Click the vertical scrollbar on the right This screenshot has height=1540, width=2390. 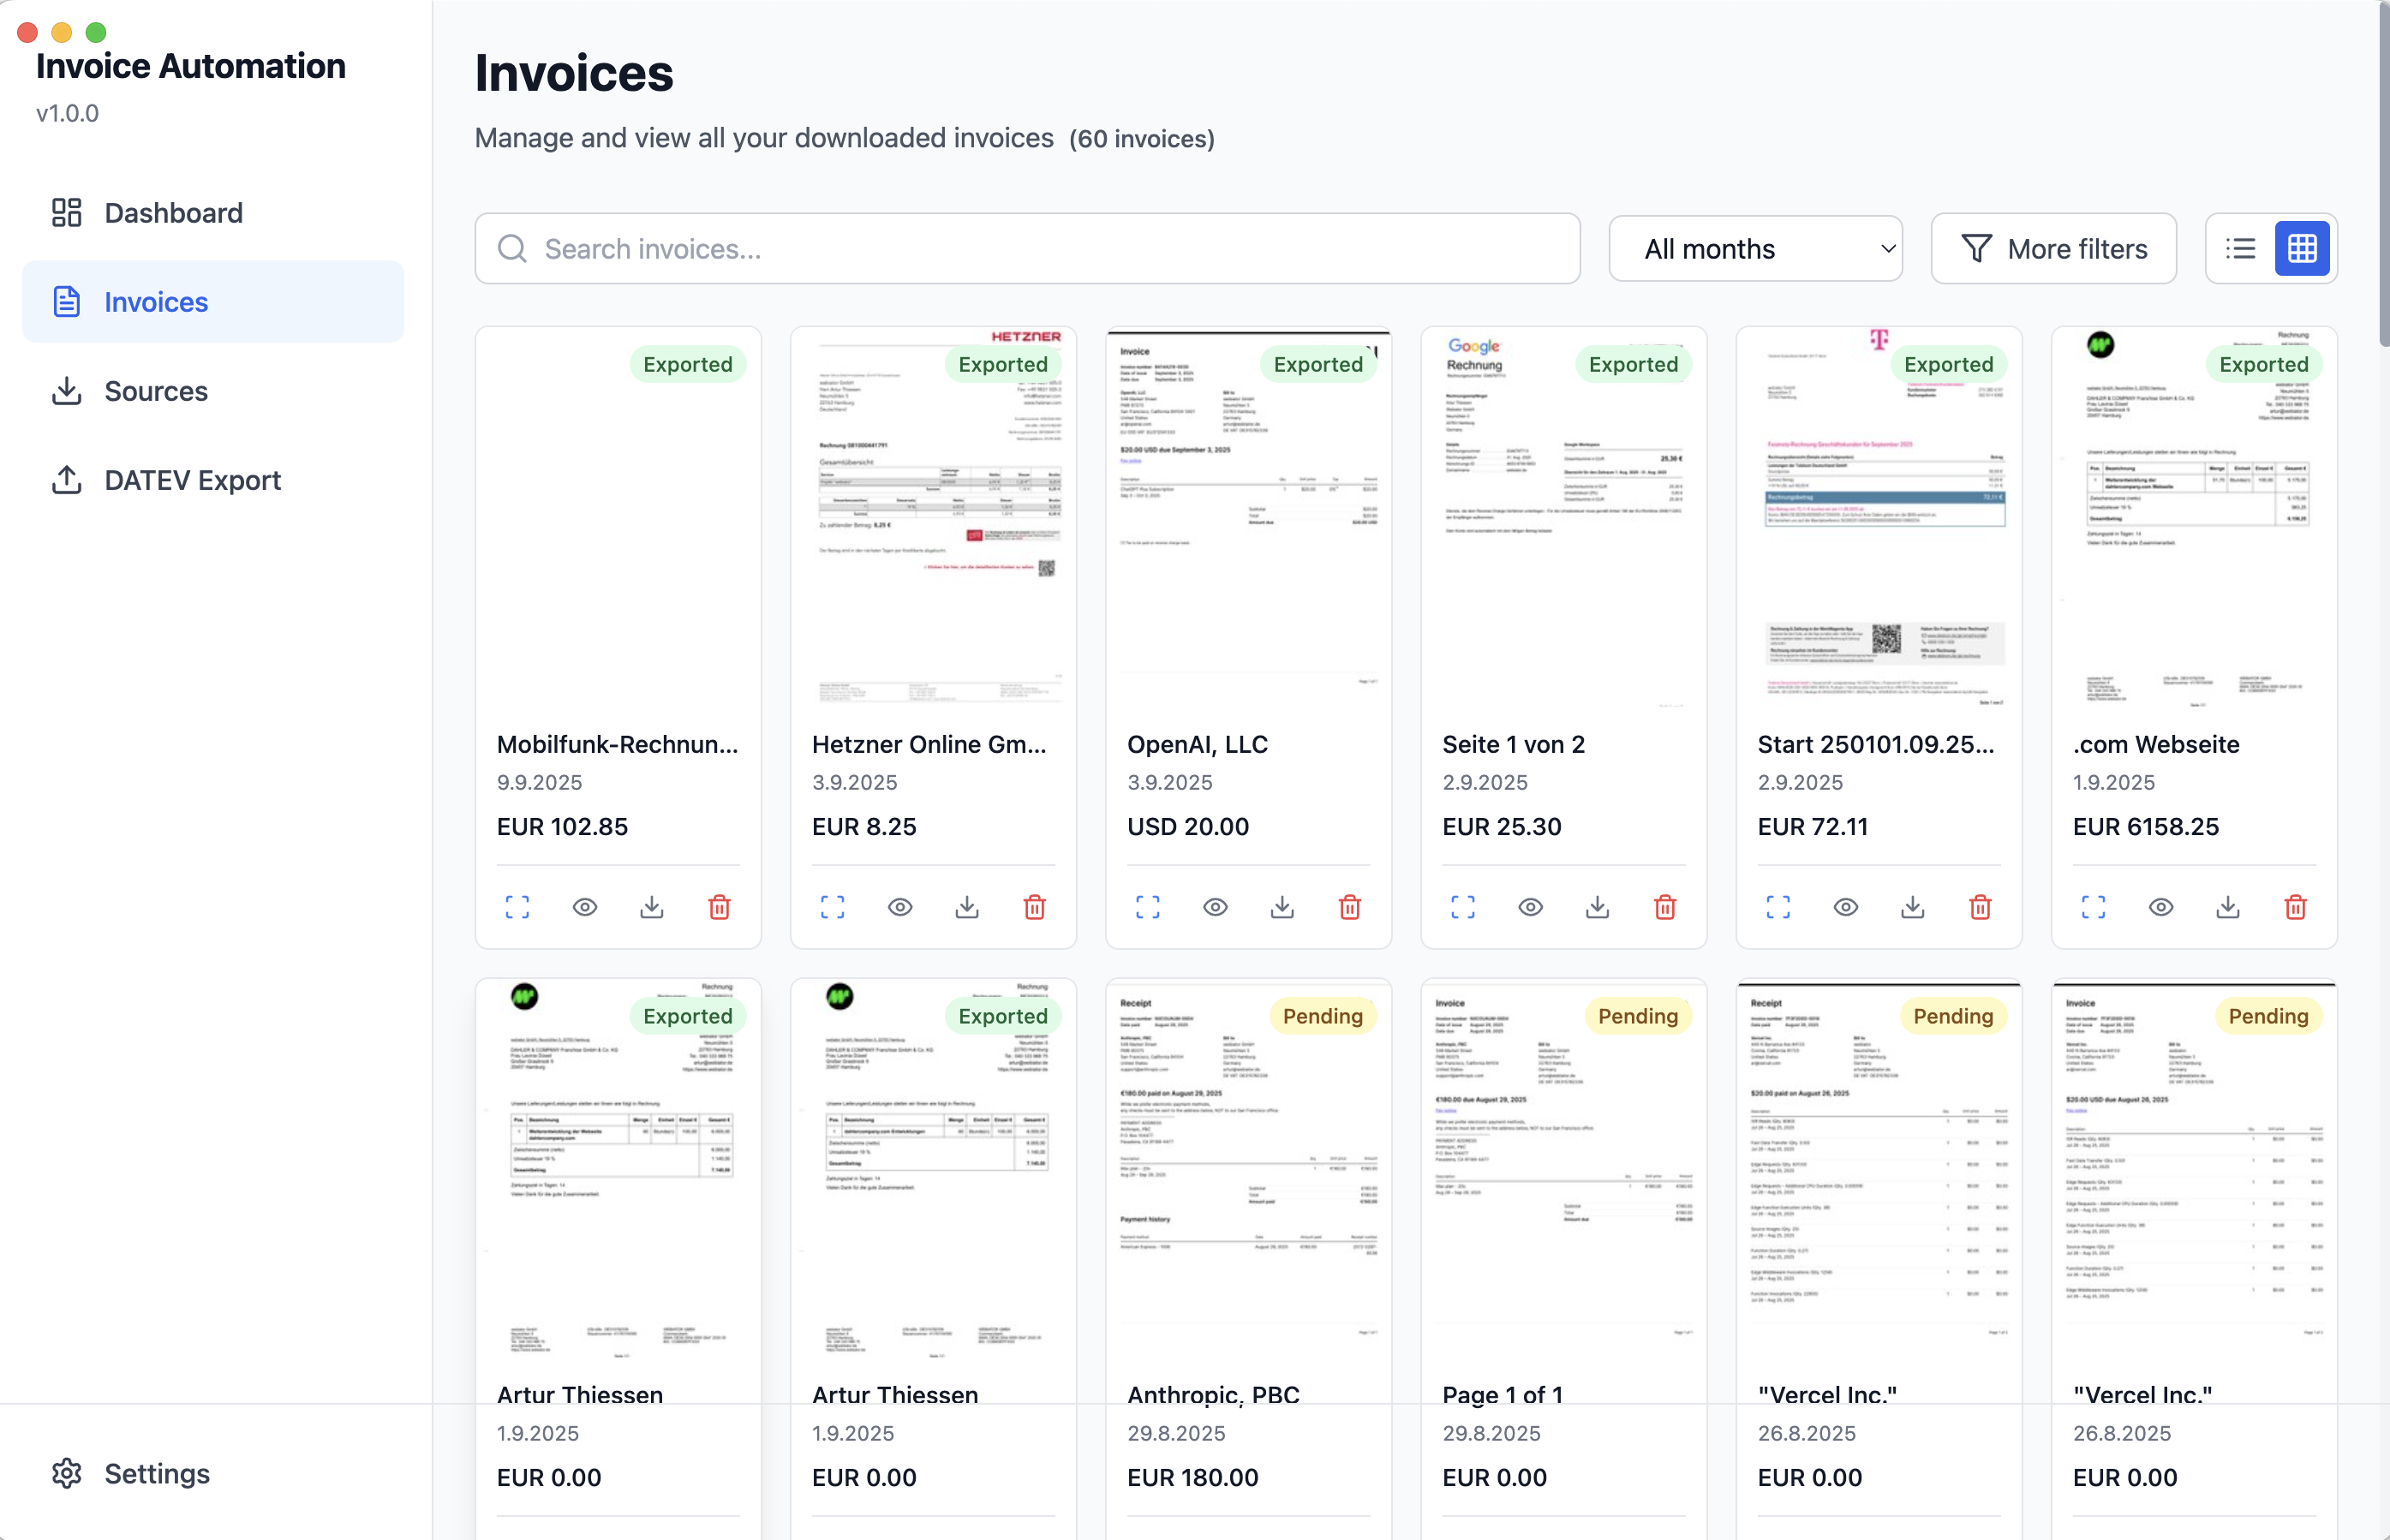click(x=2383, y=175)
